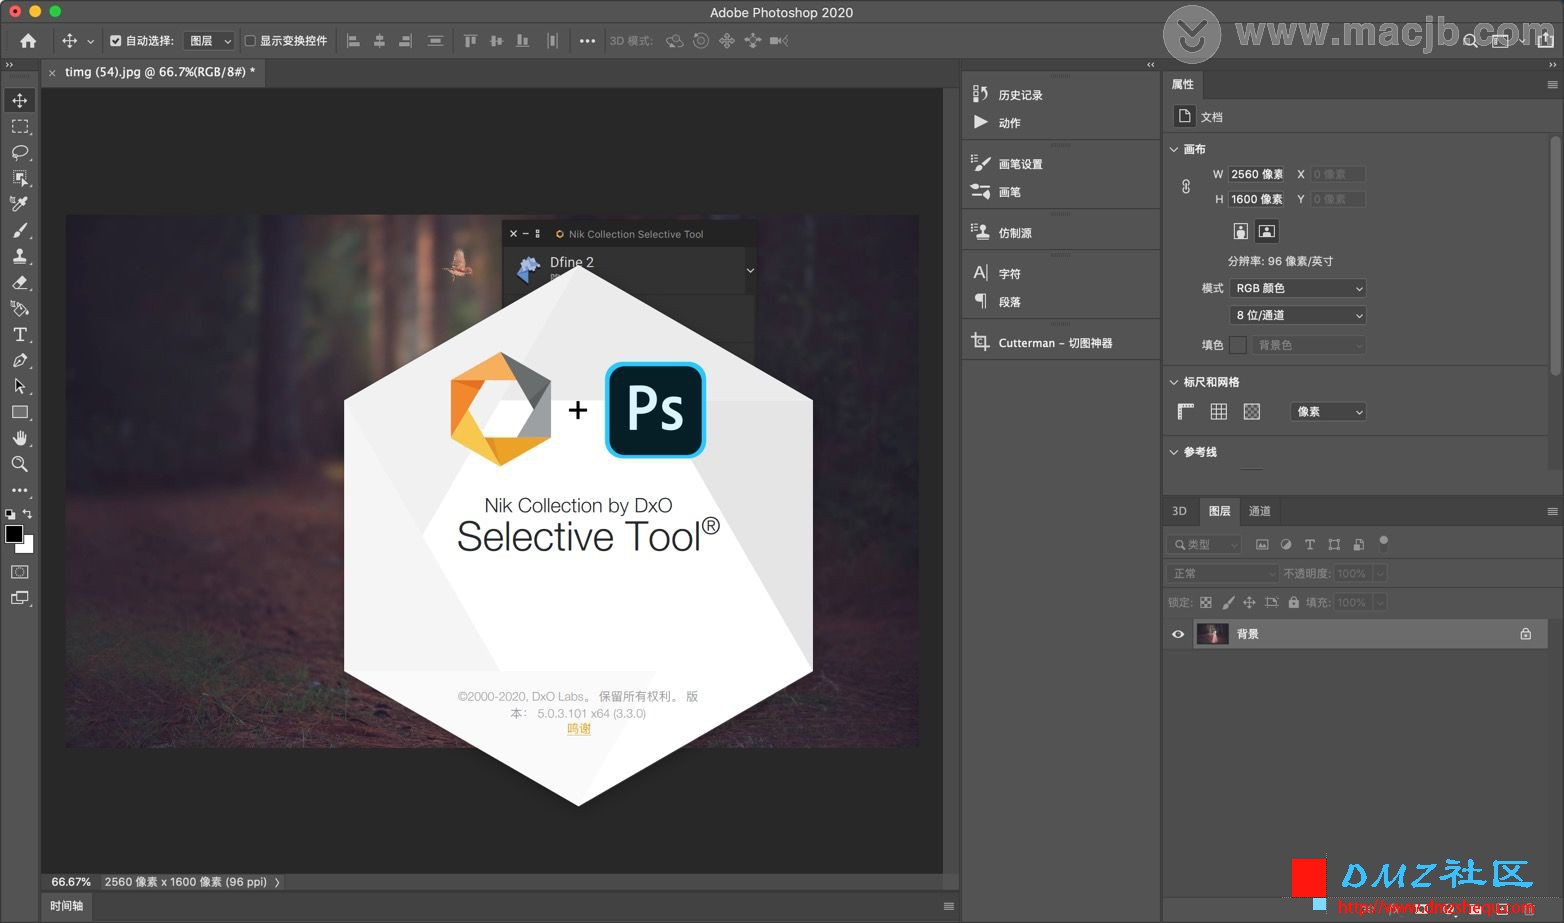
Task: Open the 8 位/通道 bit depth dropdown
Action: [x=1298, y=315]
